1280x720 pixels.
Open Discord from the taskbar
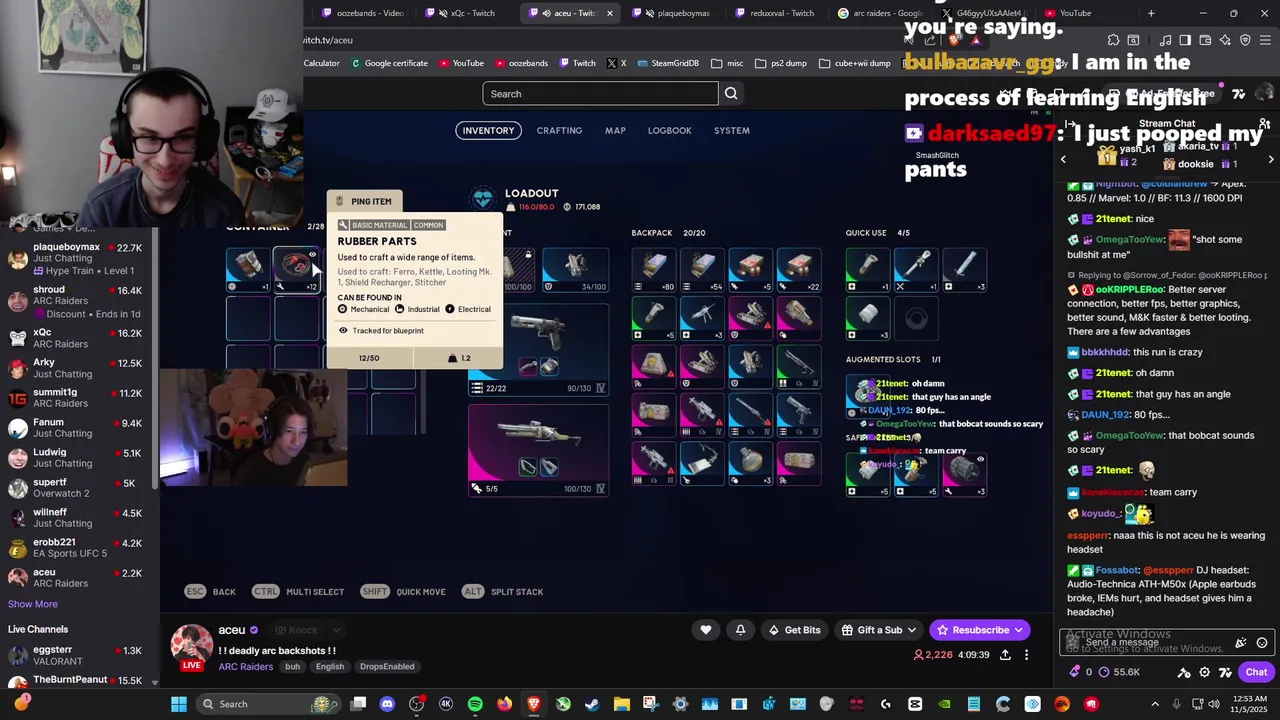click(387, 704)
